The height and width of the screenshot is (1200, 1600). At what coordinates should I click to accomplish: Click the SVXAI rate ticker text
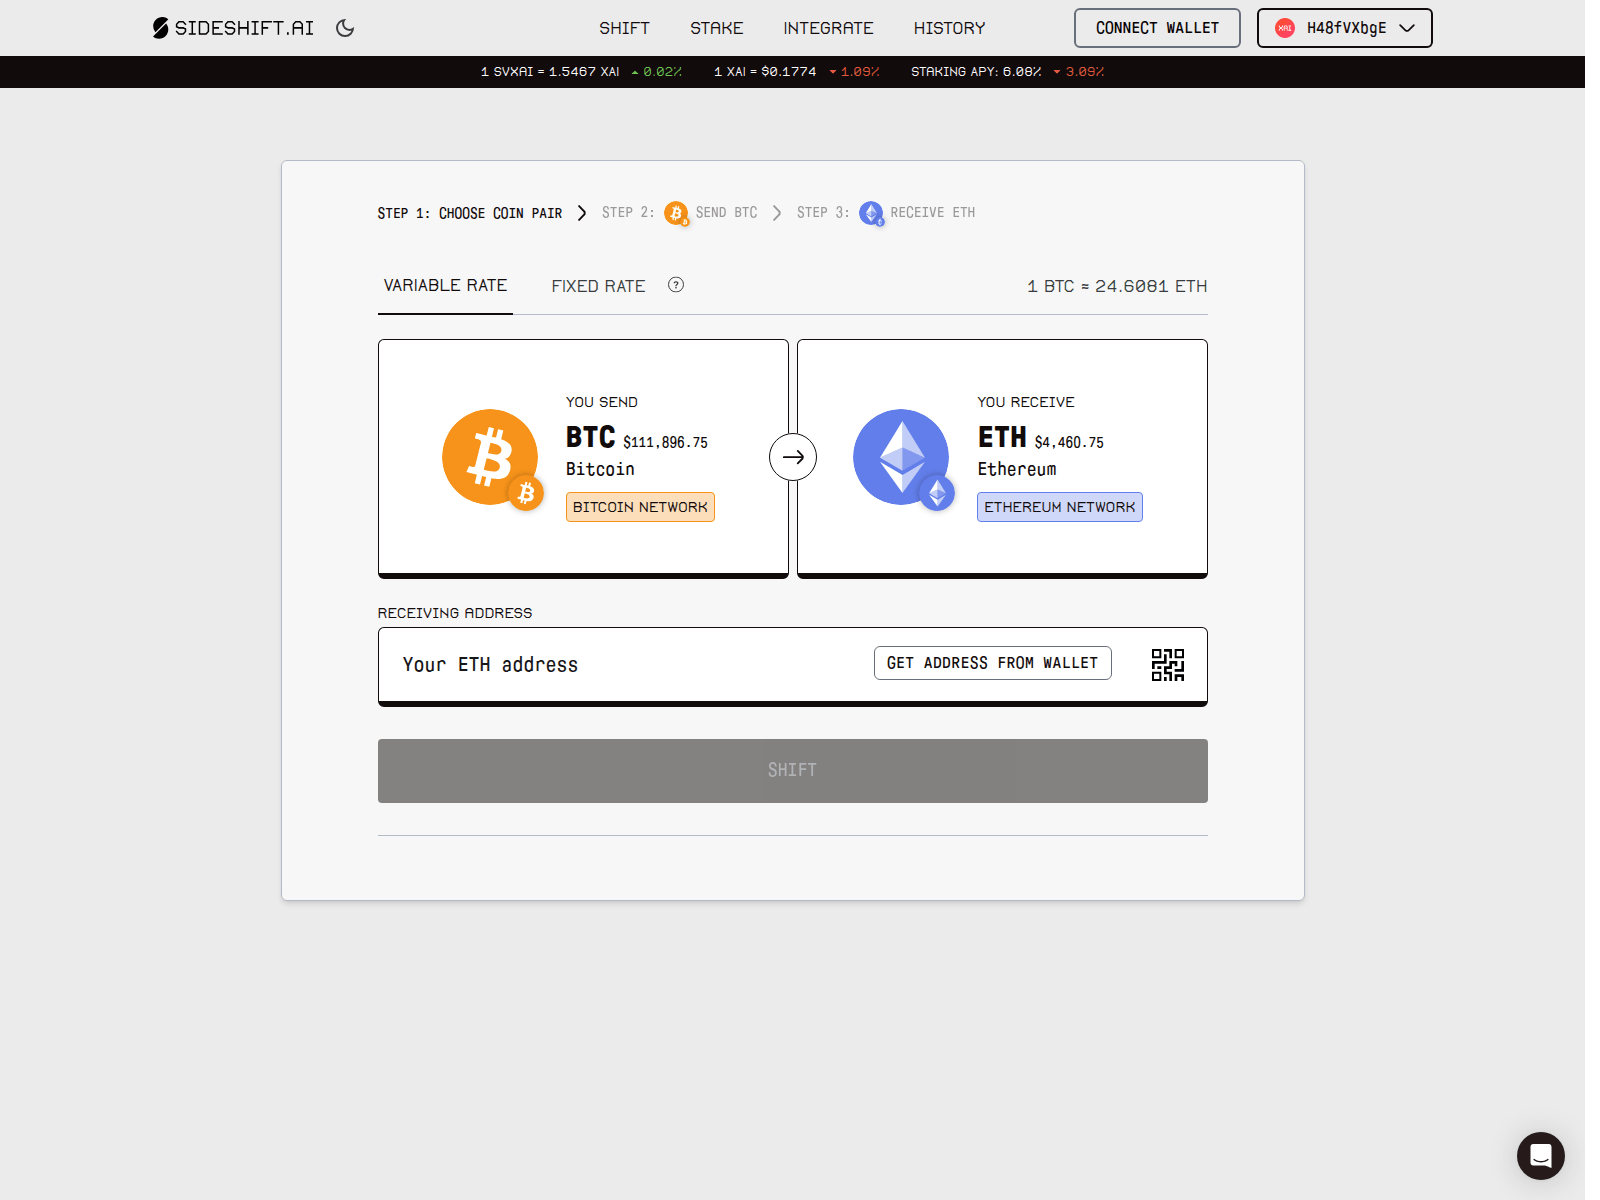[550, 72]
